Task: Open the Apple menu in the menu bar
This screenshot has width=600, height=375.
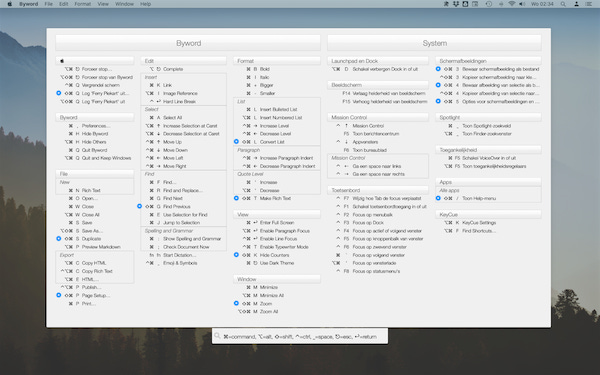Action: click(x=10, y=4)
